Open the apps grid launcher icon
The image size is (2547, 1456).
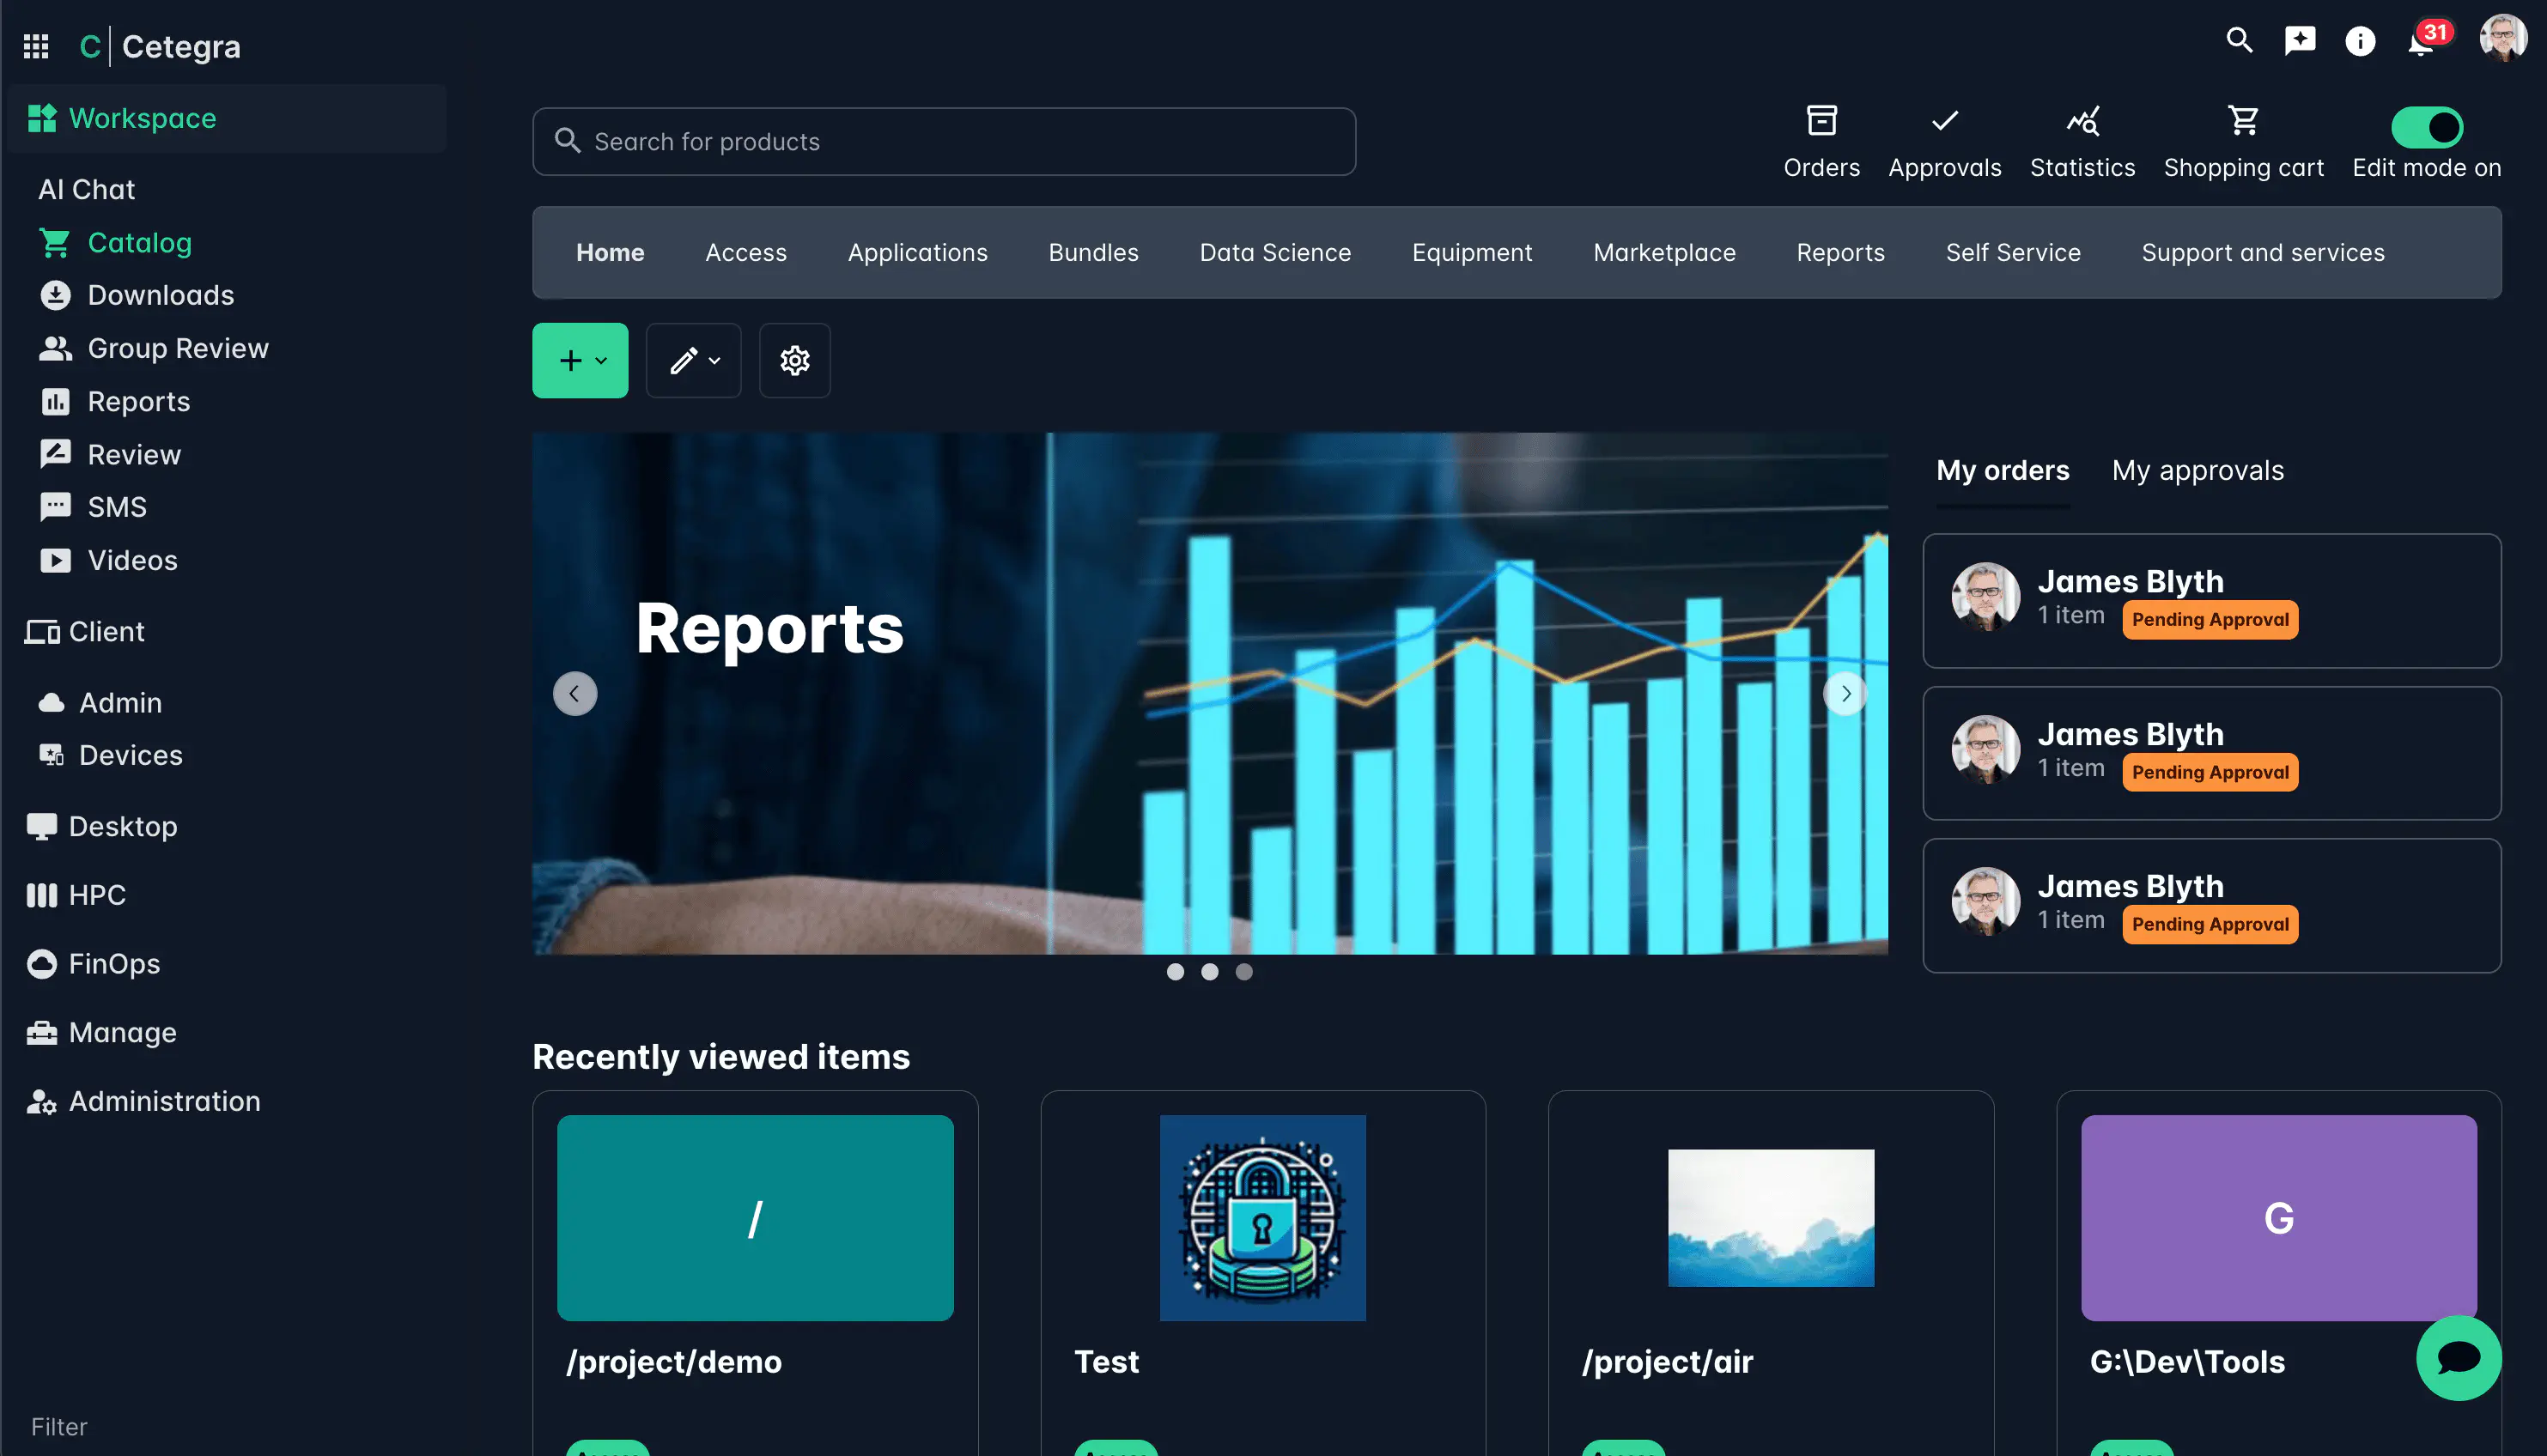point(36,46)
